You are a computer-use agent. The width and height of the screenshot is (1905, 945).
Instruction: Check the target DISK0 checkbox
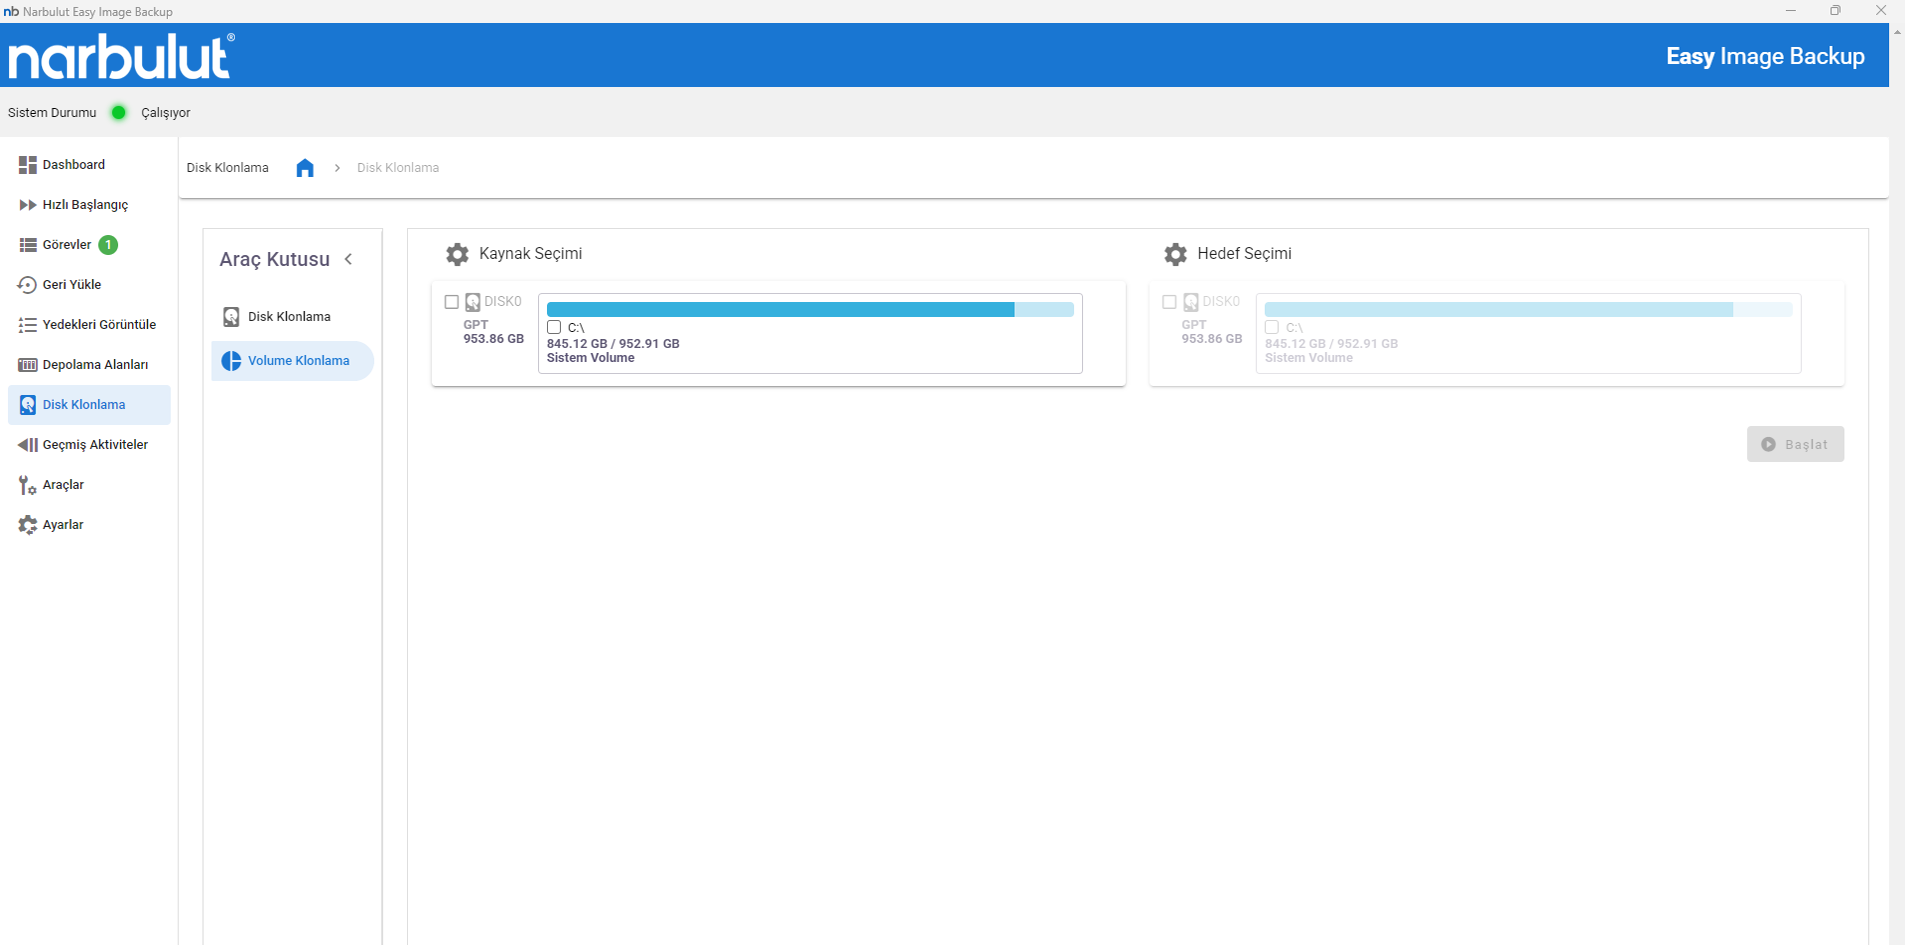click(x=1169, y=302)
